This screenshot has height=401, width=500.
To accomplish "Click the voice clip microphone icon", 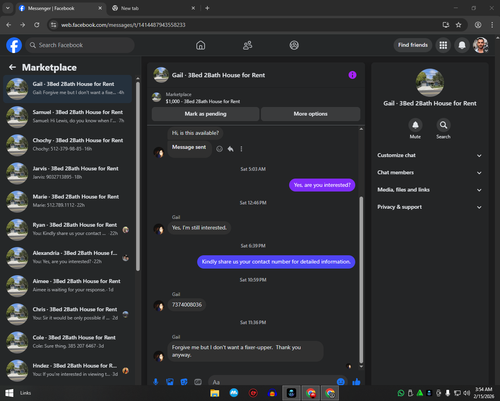I will point(156,382).
